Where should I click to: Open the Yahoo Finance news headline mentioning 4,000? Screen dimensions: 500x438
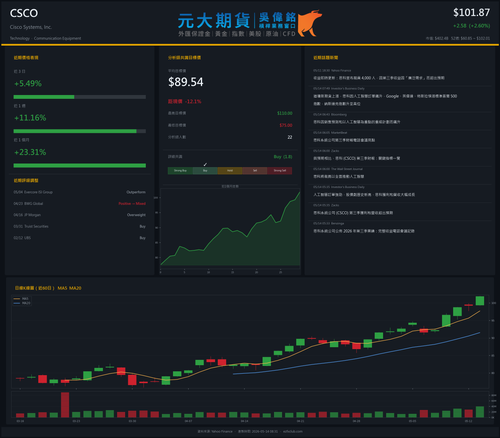click(x=379, y=78)
